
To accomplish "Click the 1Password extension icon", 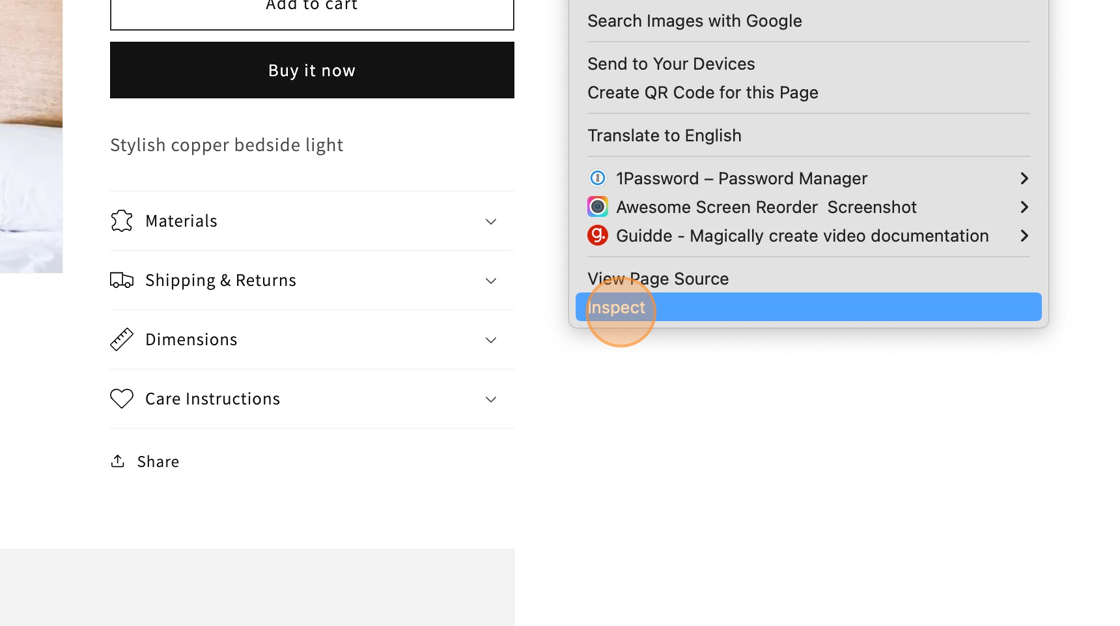I will pos(597,178).
